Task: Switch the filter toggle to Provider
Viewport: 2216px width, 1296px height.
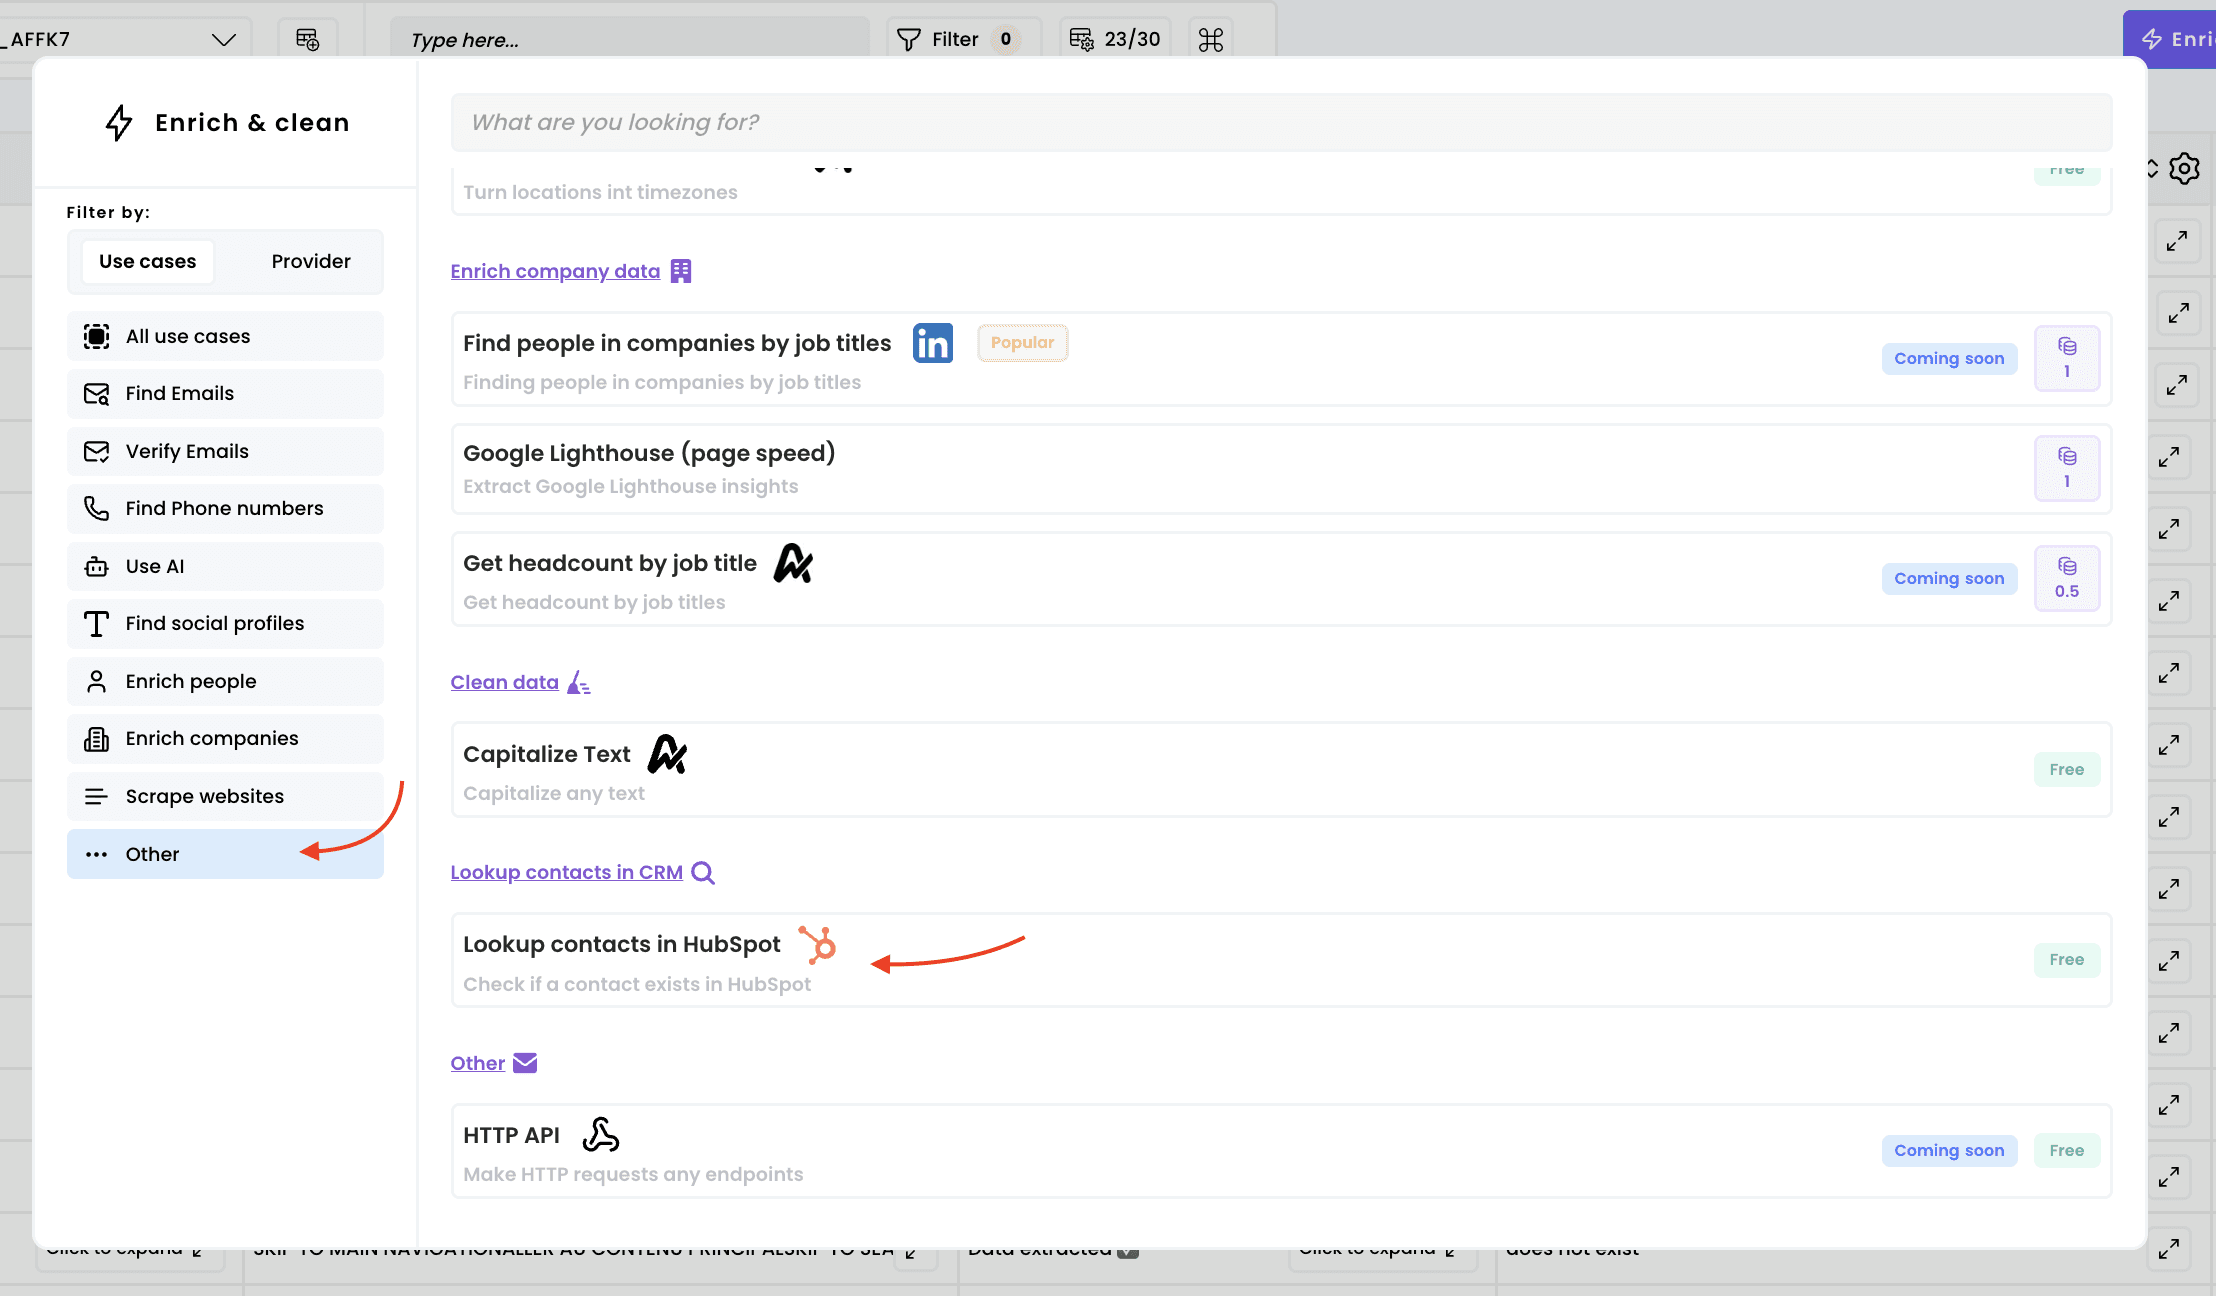Action: [x=310, y=261]
